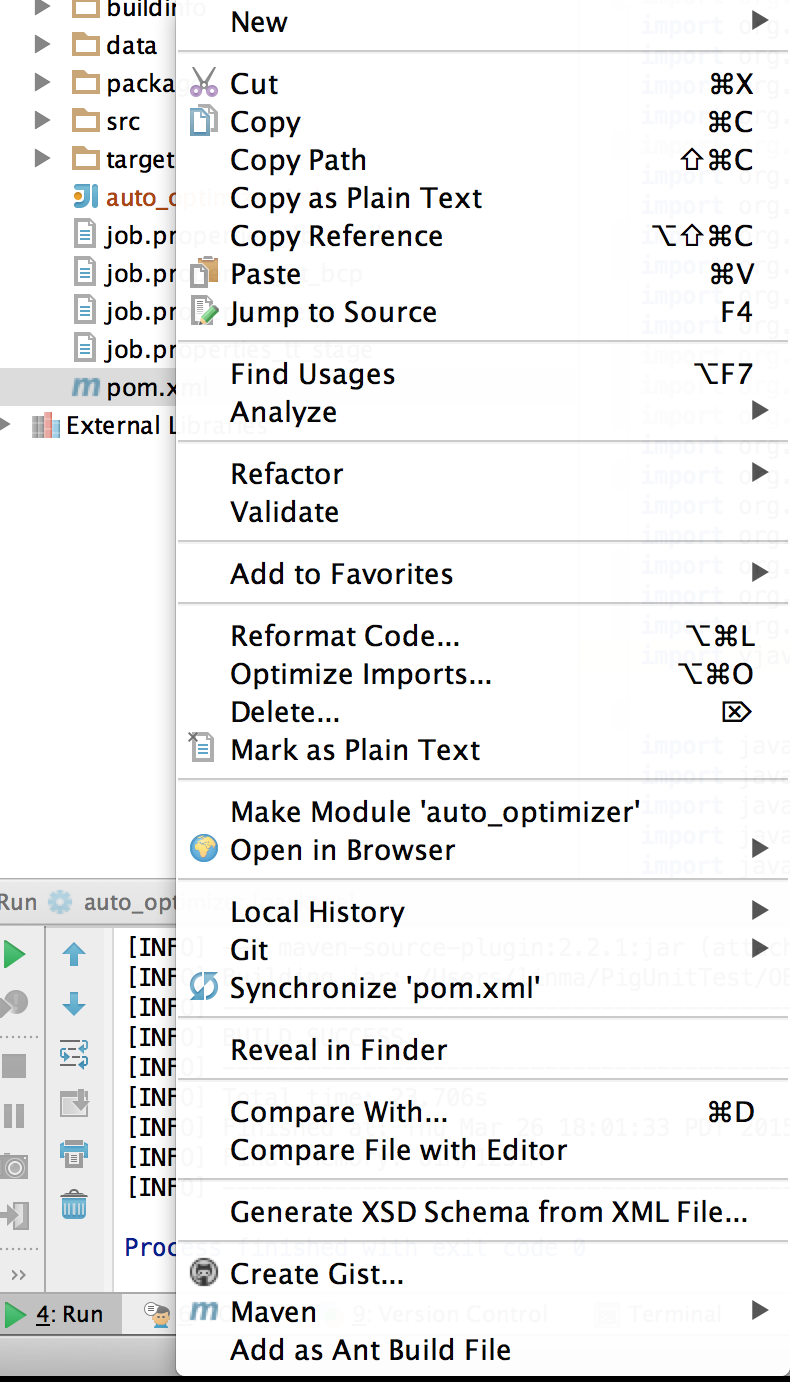Image resolution: width=790 pixels, height=1382 pixels.
Task: Choose Synchronize 'pom.xml' entry
Action: [482, 988]
